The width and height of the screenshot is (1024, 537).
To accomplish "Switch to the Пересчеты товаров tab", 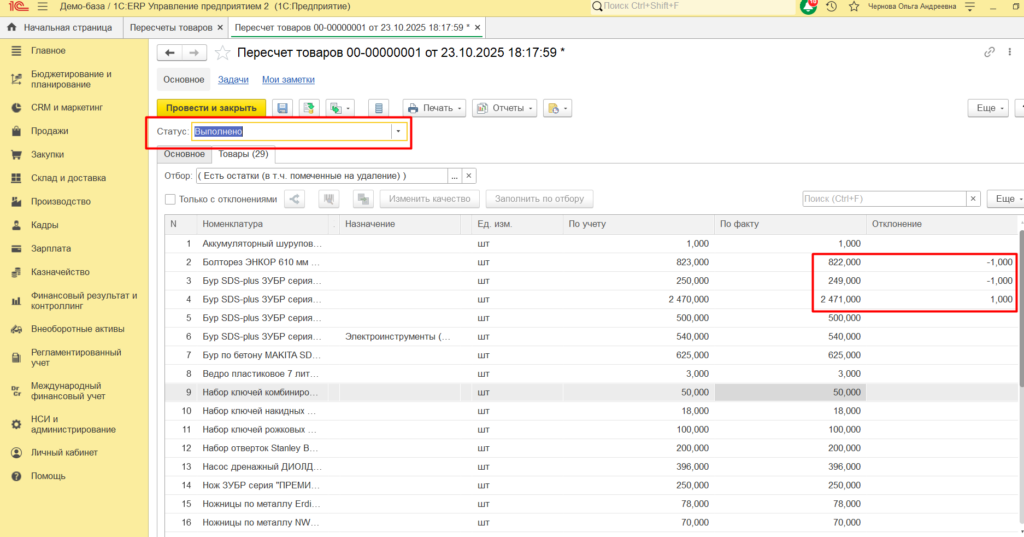I will tap(170, 27).
